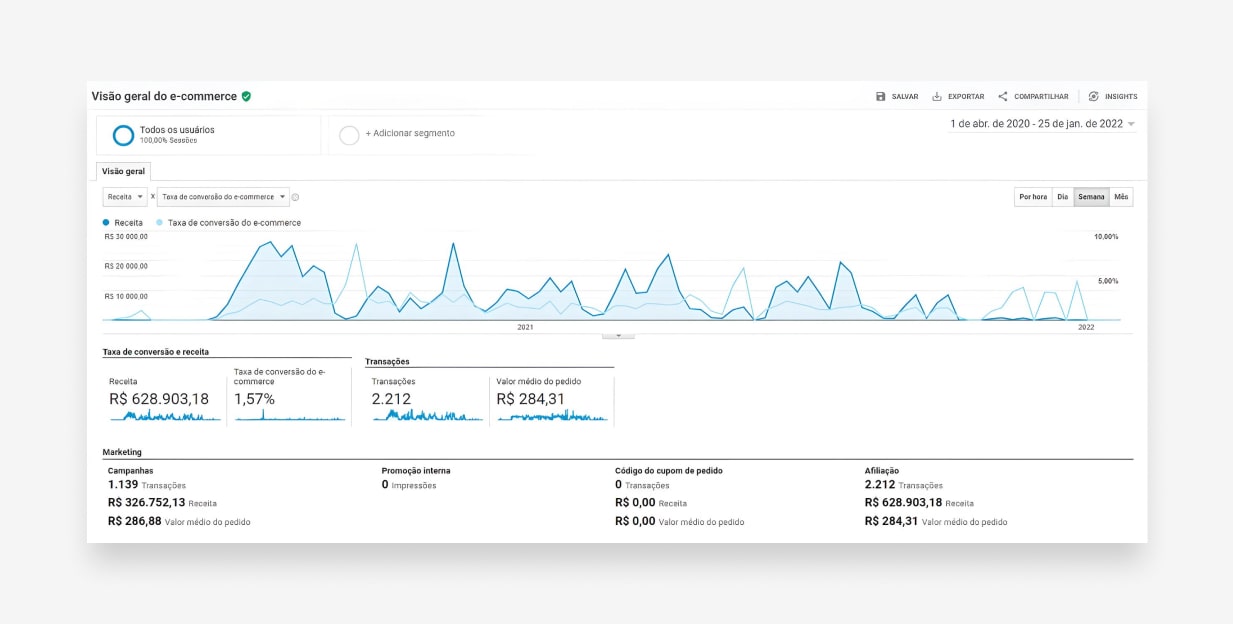Click the Marketing section heading

click(x=122, y=452)
